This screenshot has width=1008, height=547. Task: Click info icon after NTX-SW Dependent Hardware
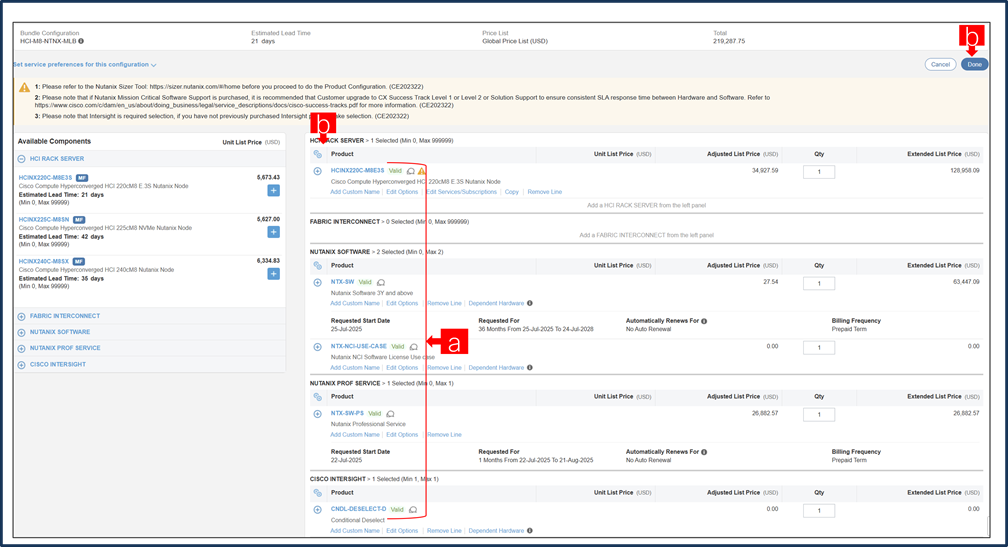pos(530,303)
